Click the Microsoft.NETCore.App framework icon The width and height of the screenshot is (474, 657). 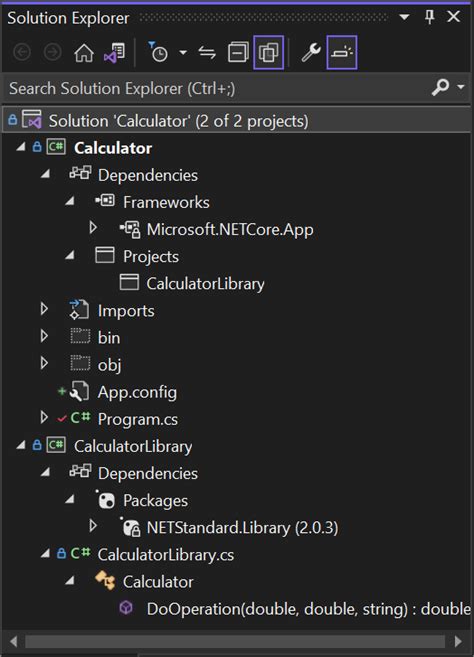[x=130, y=230]
